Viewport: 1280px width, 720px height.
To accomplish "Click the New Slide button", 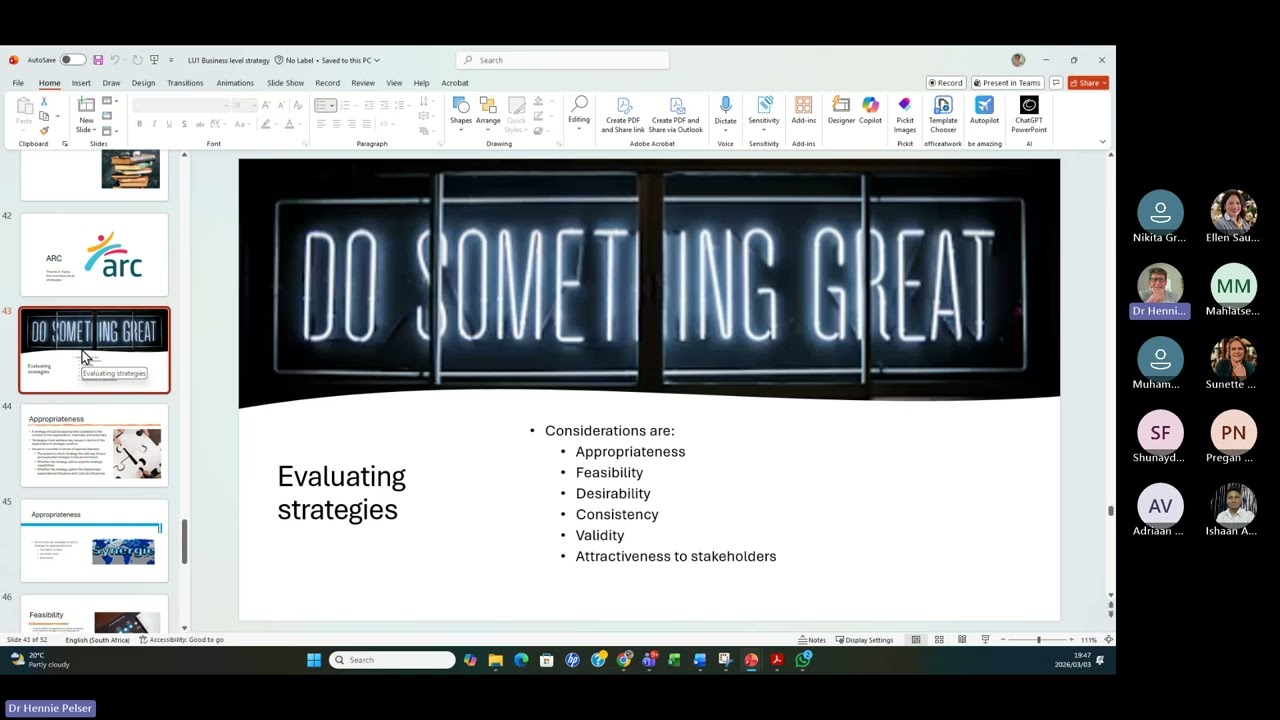I will pyautogui.click(x=86, y=116).
